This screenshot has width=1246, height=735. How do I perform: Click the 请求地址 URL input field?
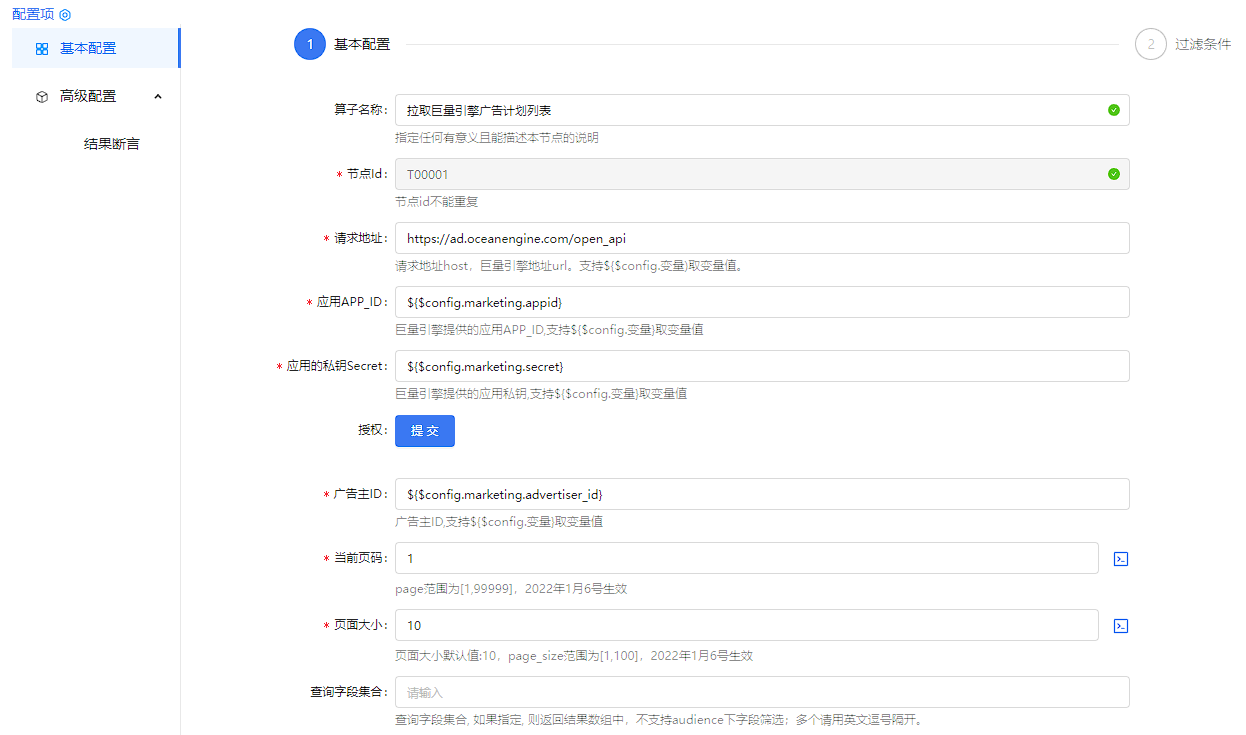pyautogui.click(x=761, y=238)
